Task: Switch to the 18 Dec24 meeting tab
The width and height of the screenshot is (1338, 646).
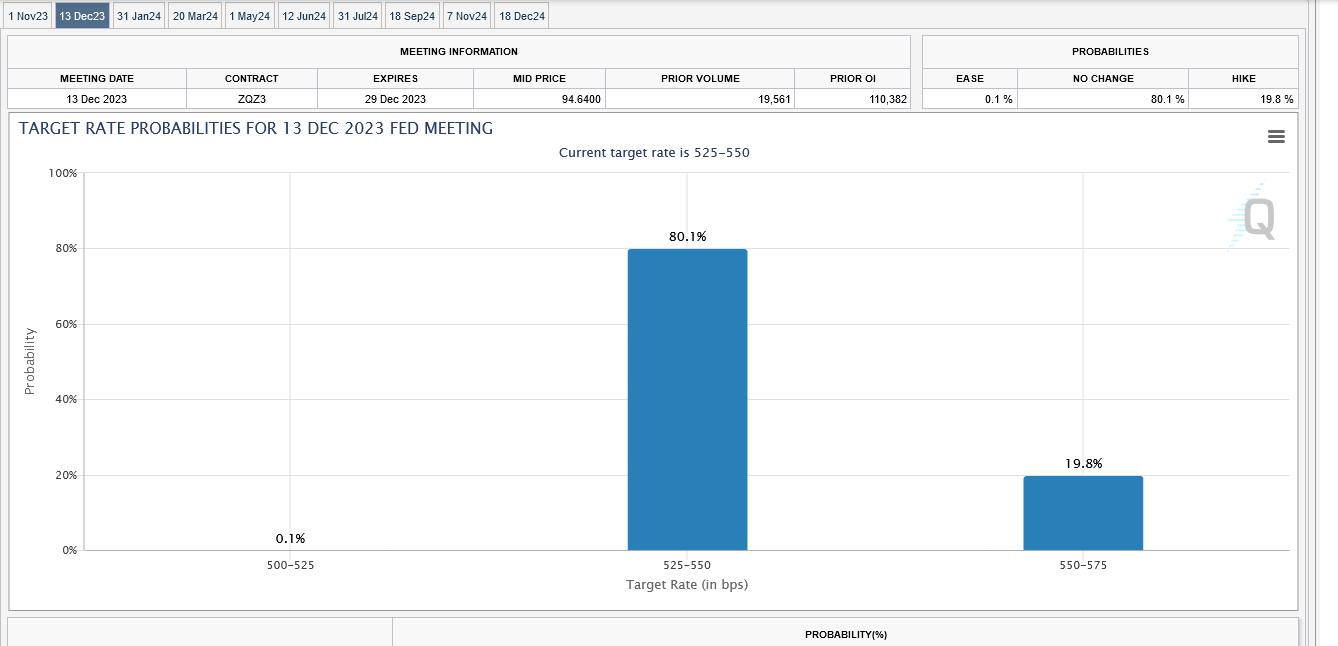Action: pyautogui.click(x=521, y=16)
